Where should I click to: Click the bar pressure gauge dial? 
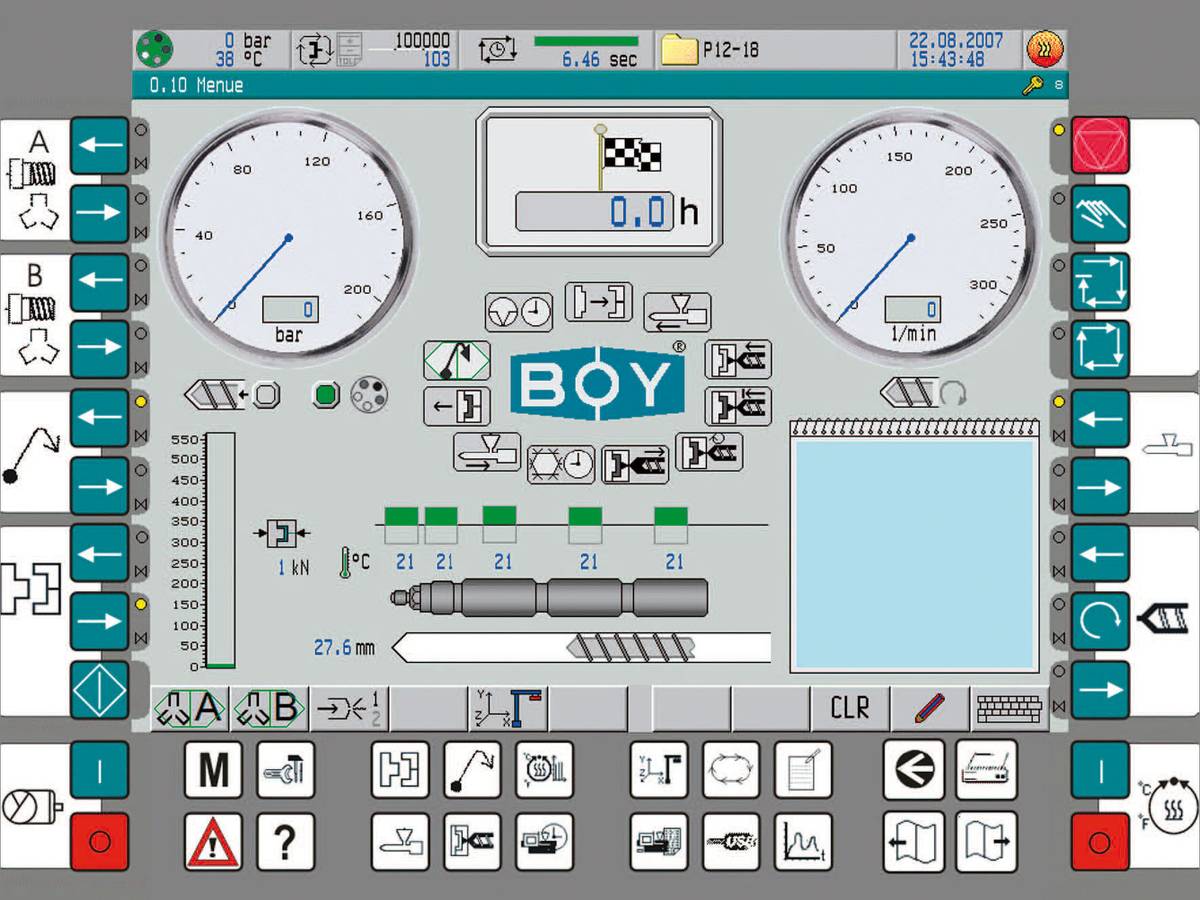pyautogui.click(x=287, y=238)
